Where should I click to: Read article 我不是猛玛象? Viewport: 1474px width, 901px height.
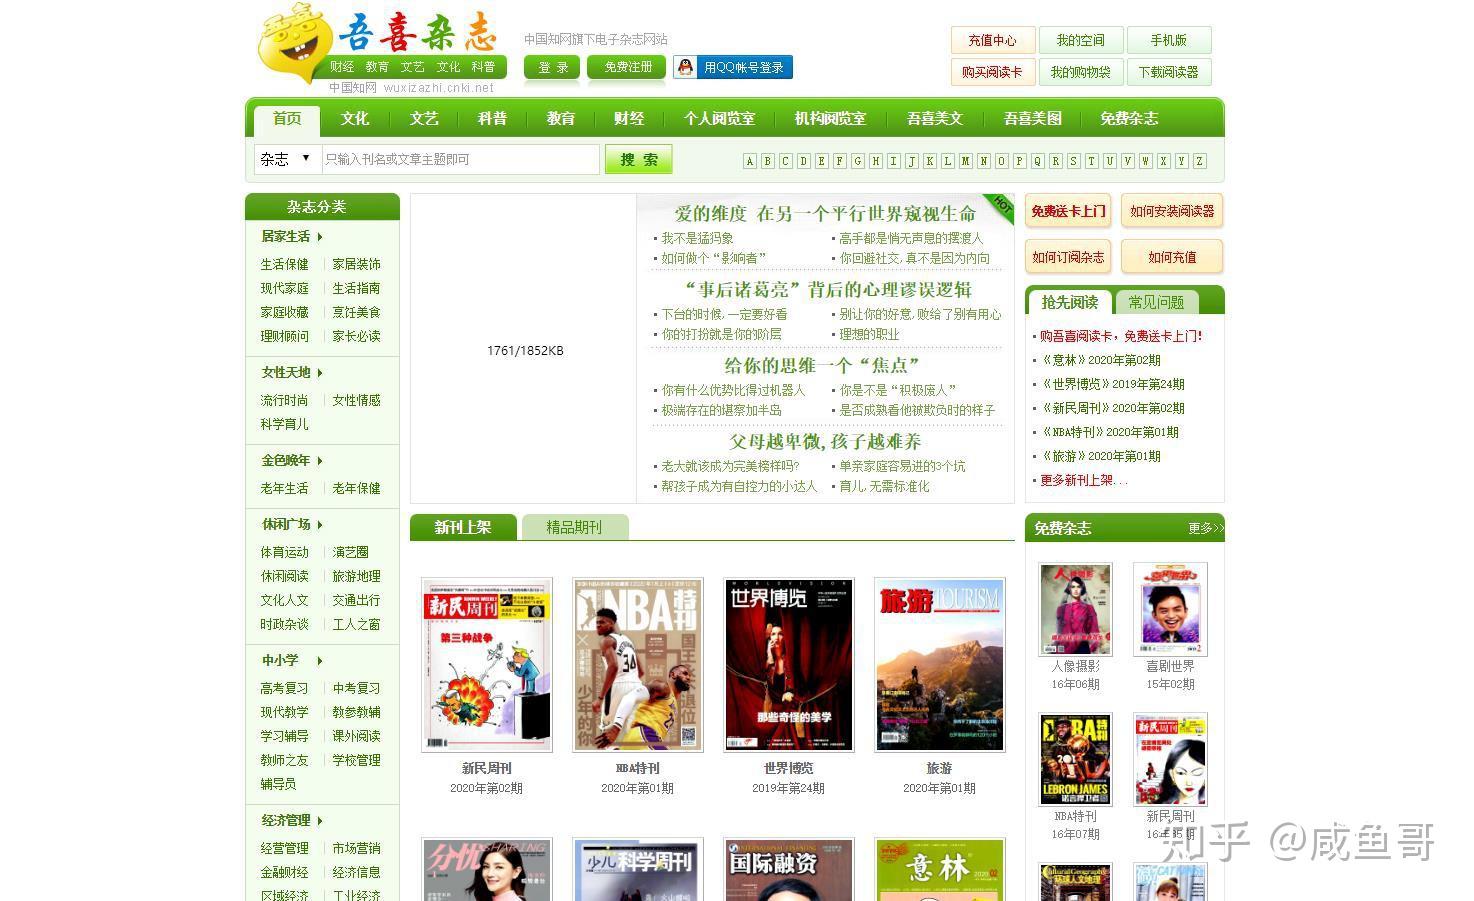pyautogui.click(x=697, y=238)
